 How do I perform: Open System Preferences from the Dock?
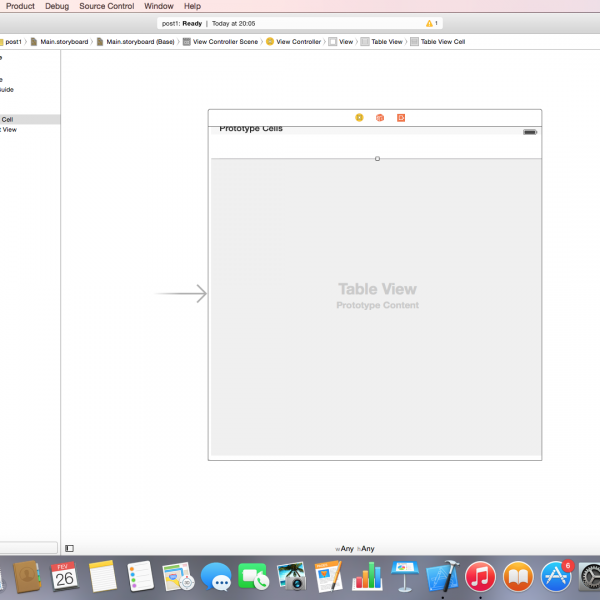point(589,576)
